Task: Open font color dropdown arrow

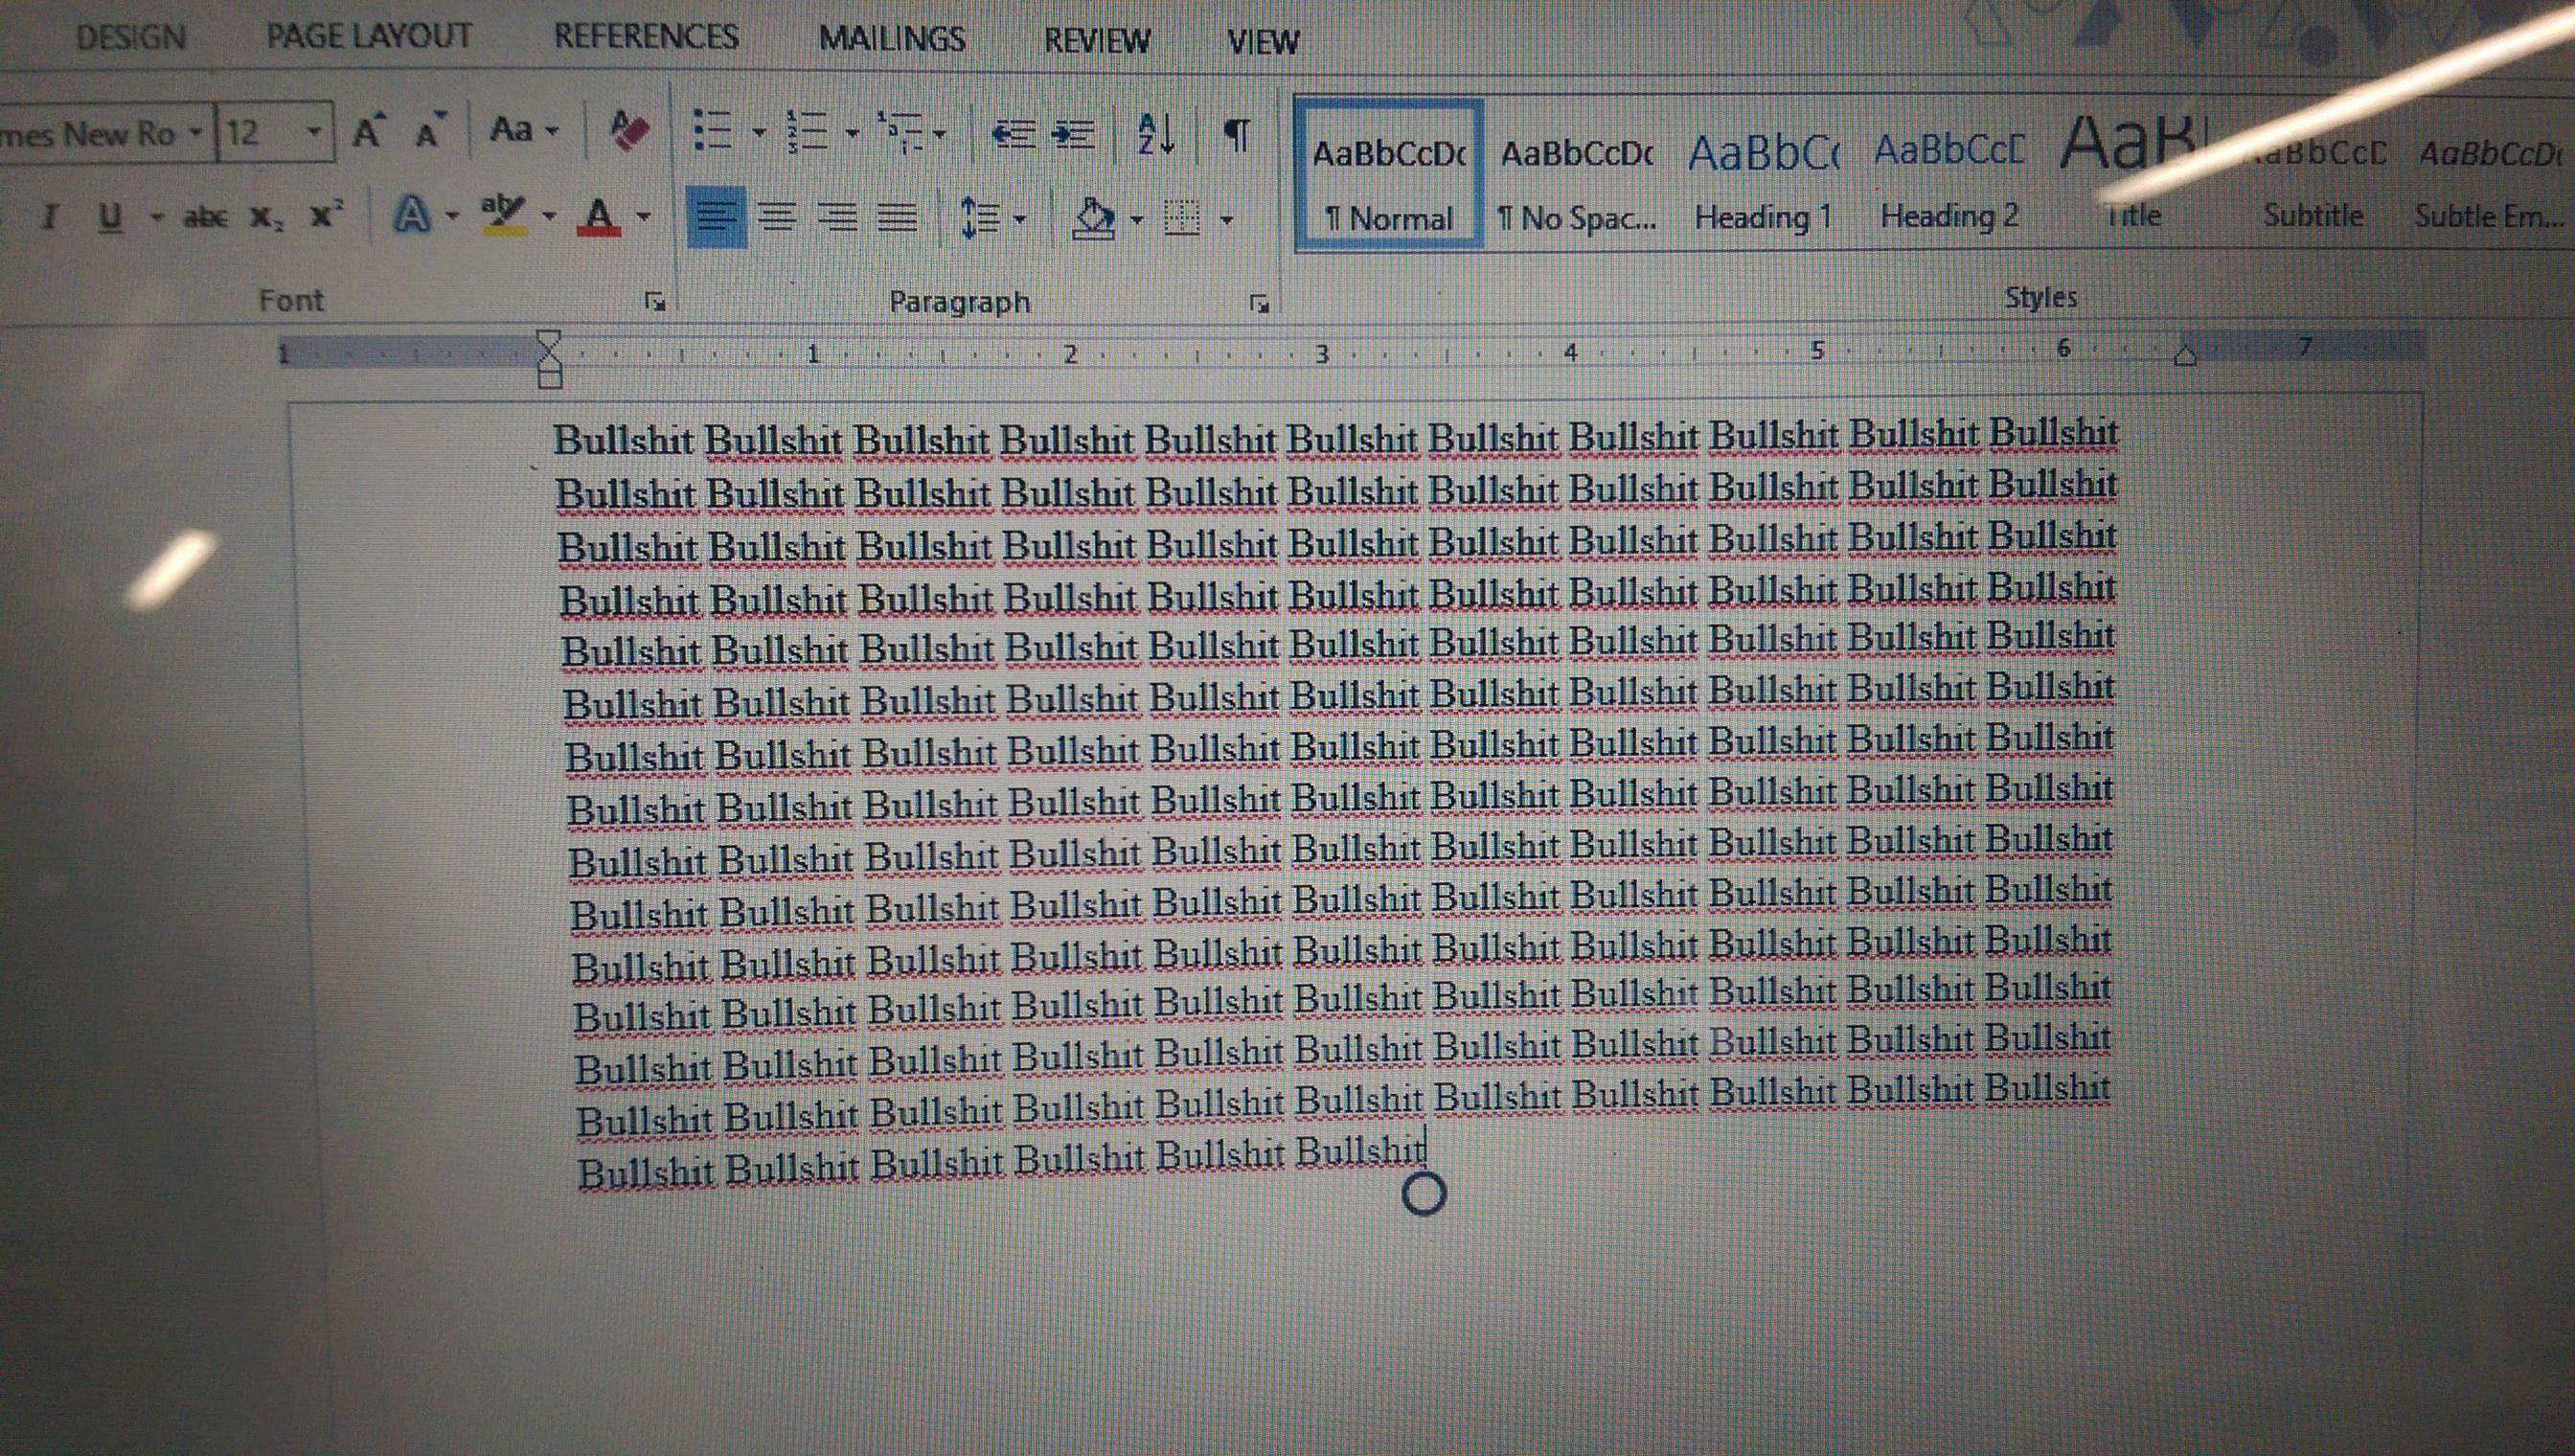Action: pos(643,216)
